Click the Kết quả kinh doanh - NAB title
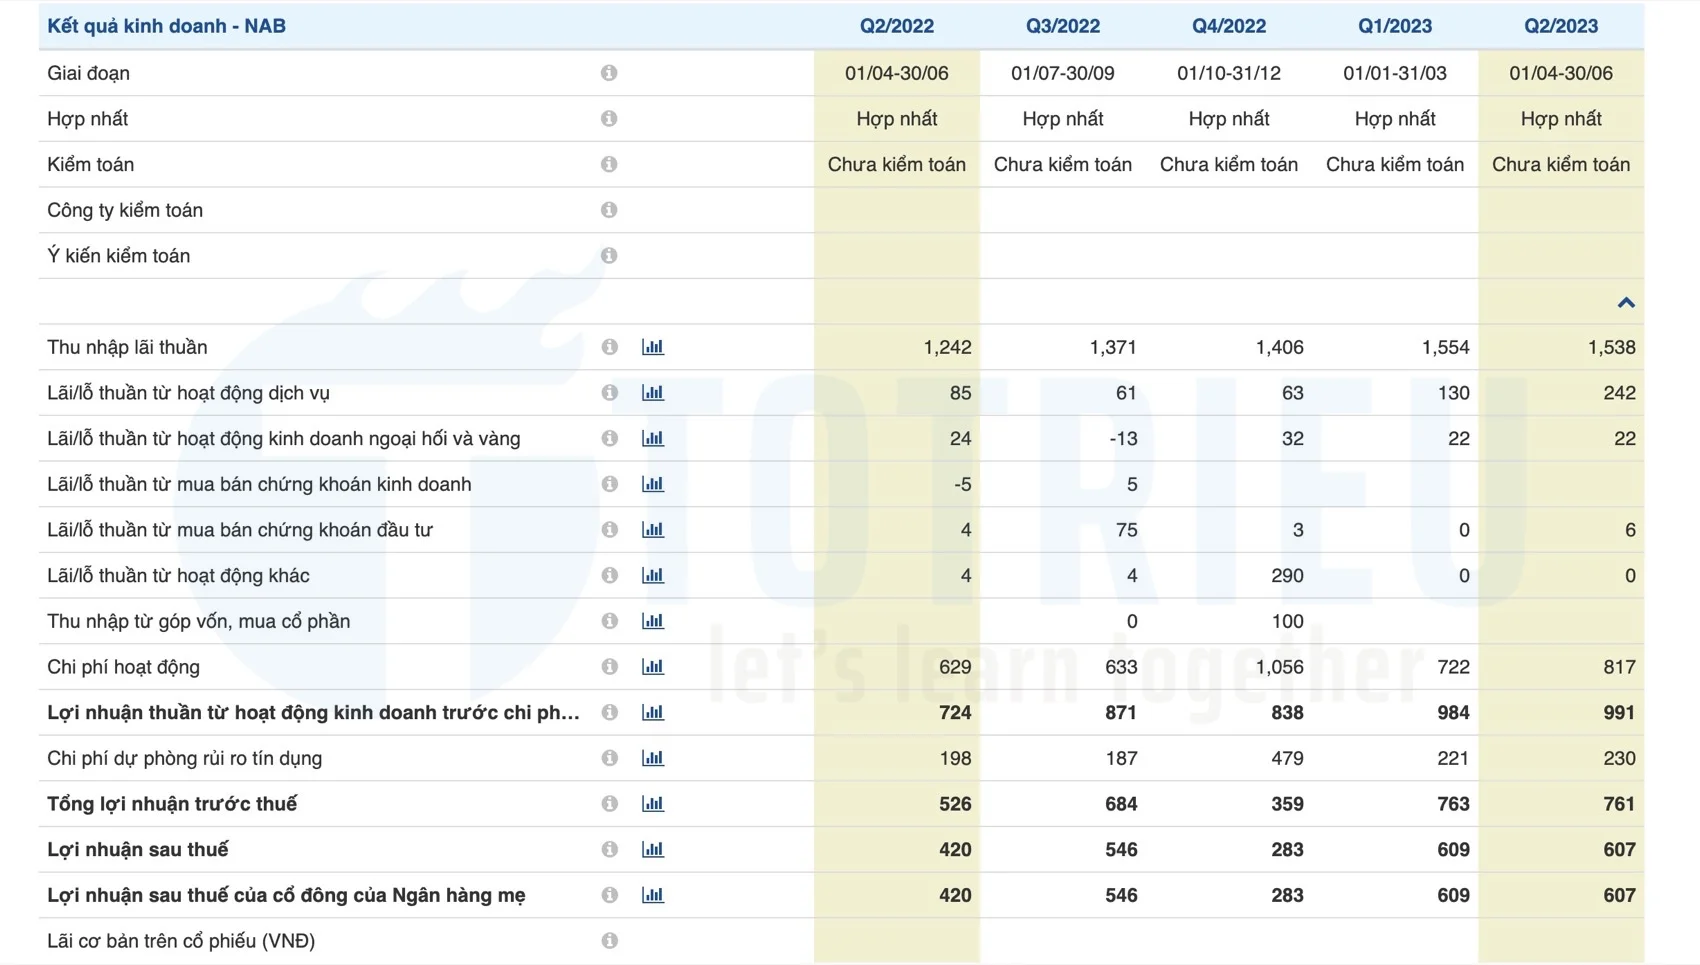The width and height of the screenshot is (1700, 965). 166,26
